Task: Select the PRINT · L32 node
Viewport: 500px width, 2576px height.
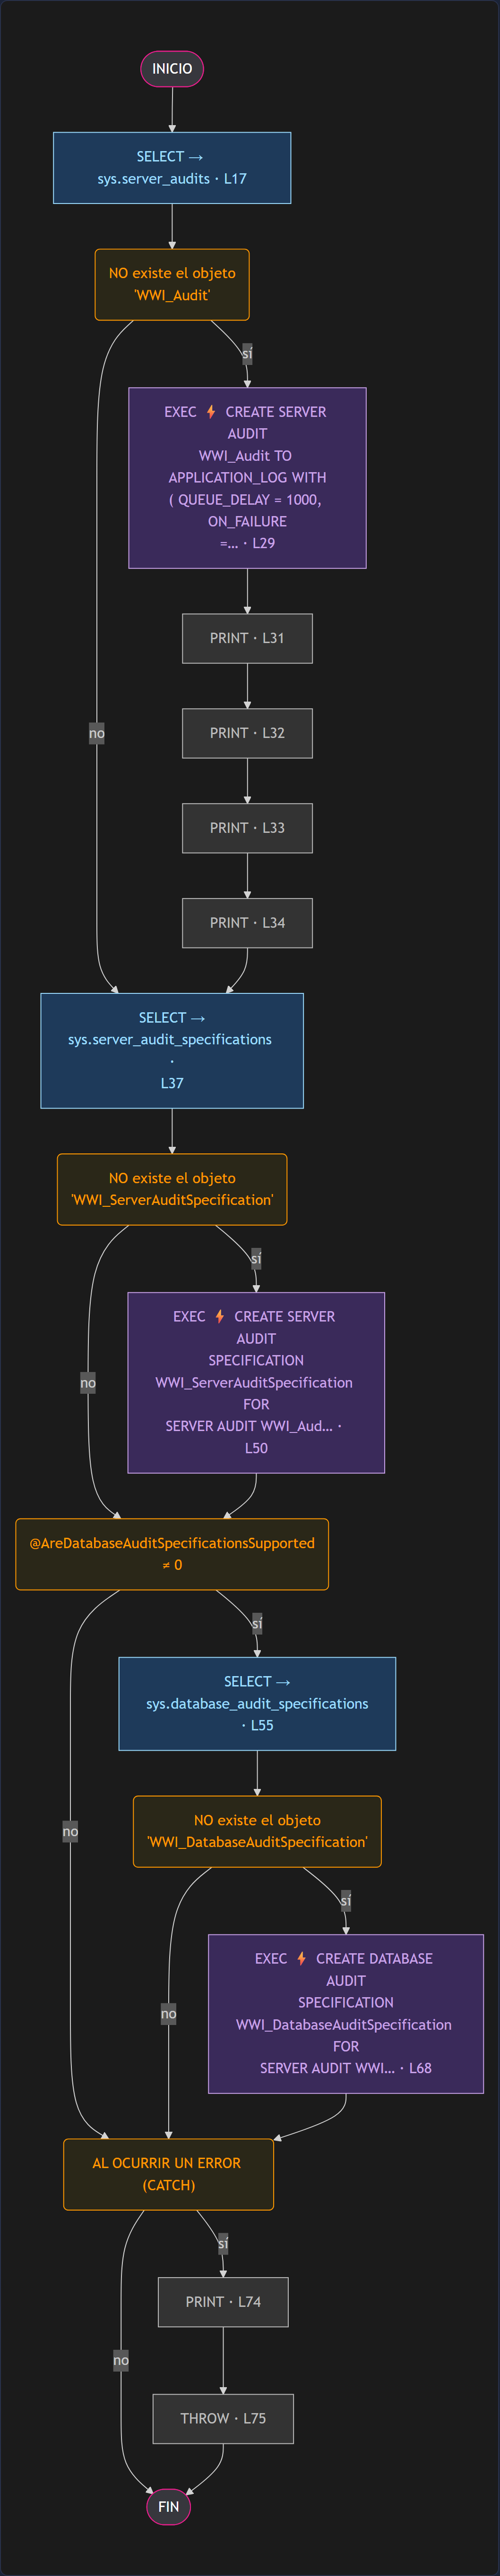Action: pyautogui.click(x=247, y=733)
